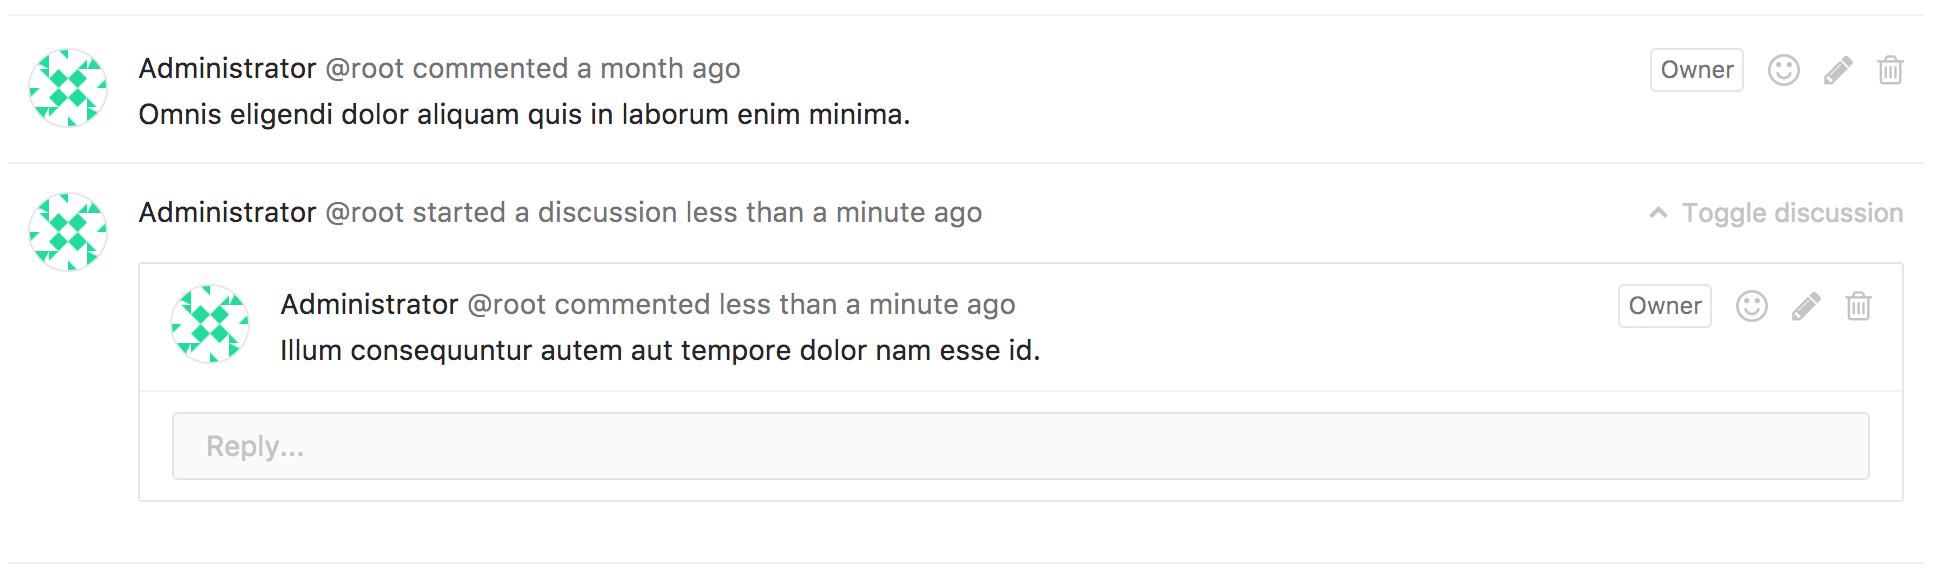Click @root handle on the month-old comment
This screenshot has height=582, width=1936.
365,68
